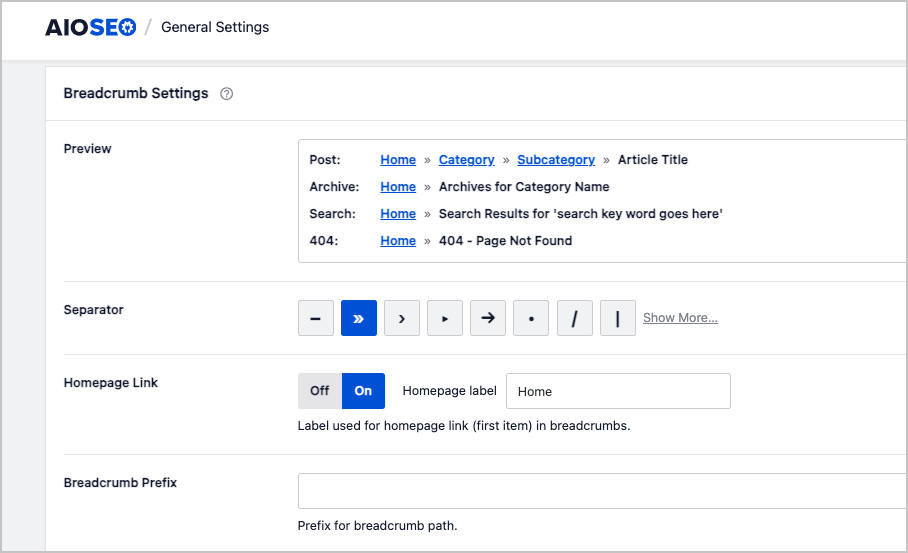Select the right arrow separator

488,318
